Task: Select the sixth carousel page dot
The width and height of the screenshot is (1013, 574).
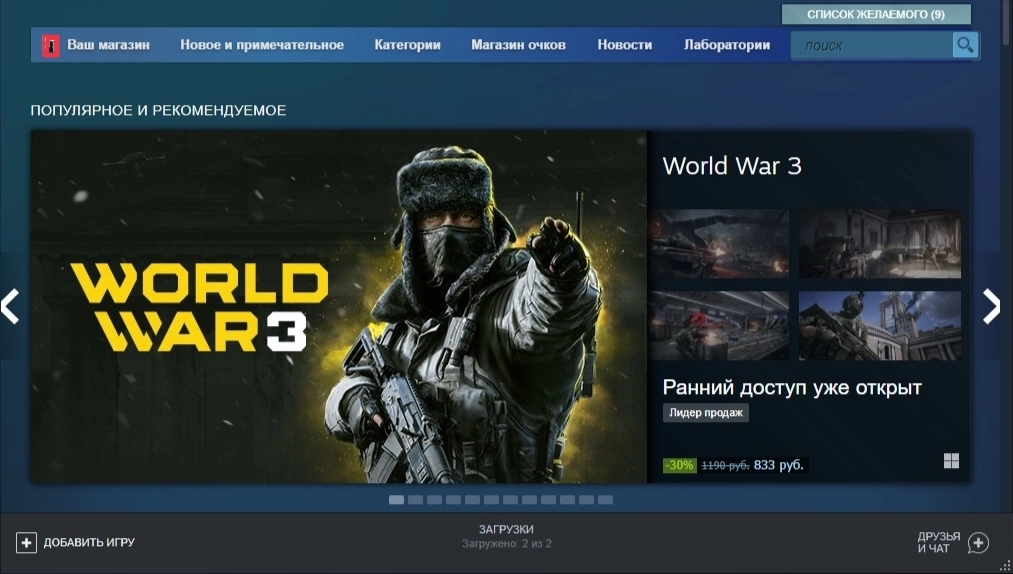Action: pyautogui.click(x=492, y=500)
